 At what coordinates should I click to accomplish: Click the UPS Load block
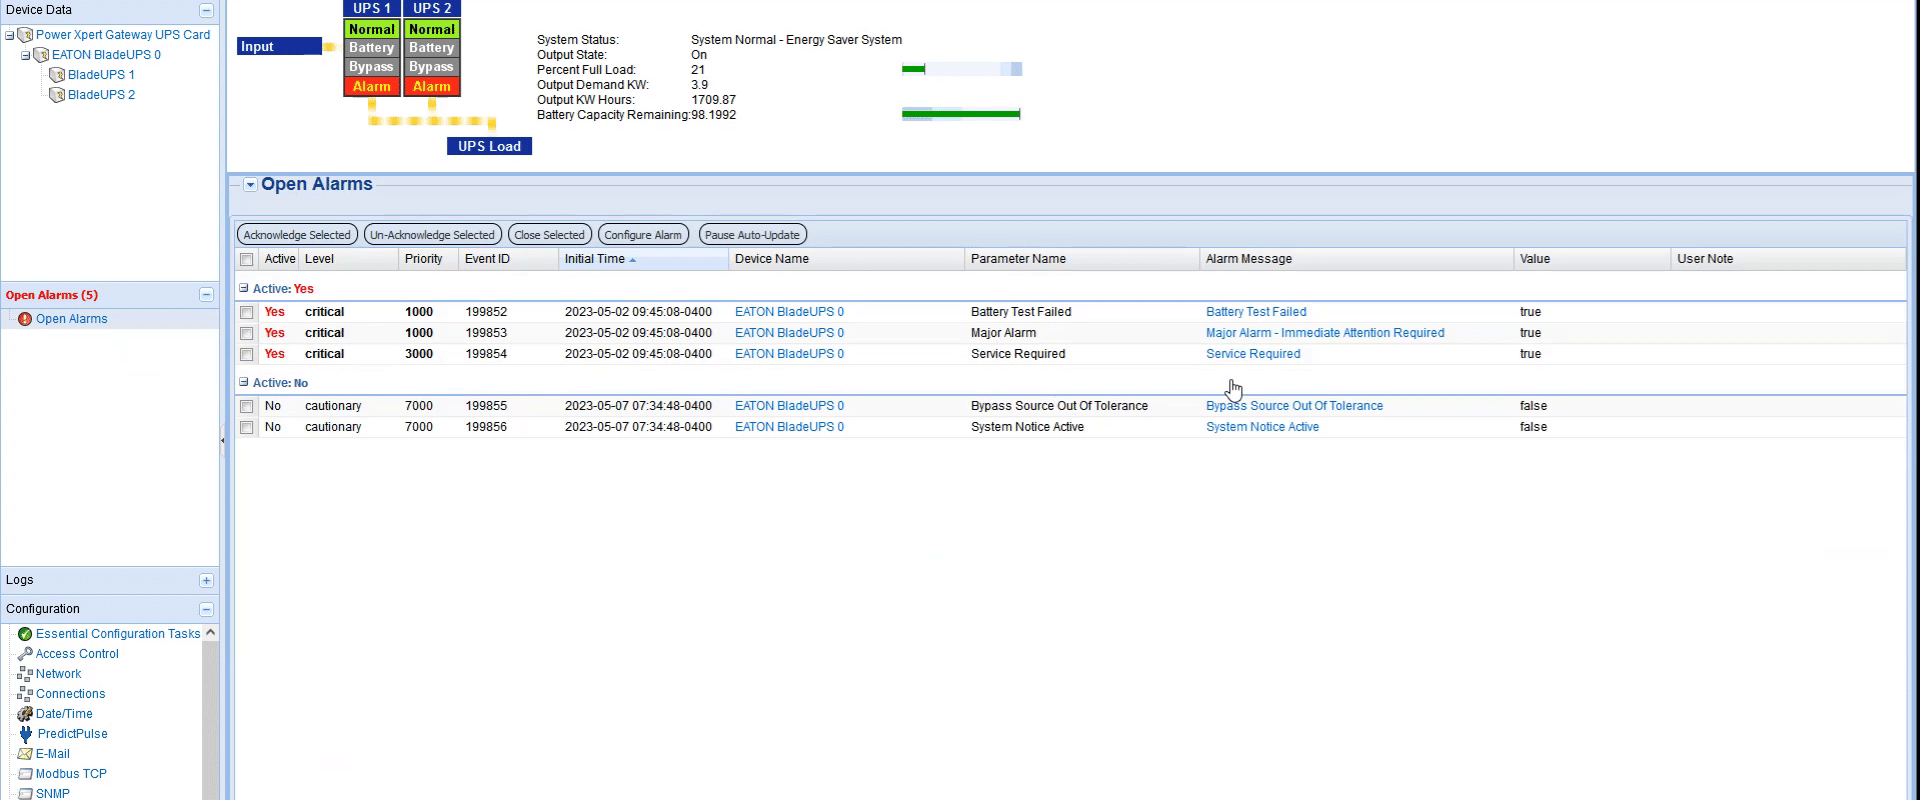(x=490, y=146)
